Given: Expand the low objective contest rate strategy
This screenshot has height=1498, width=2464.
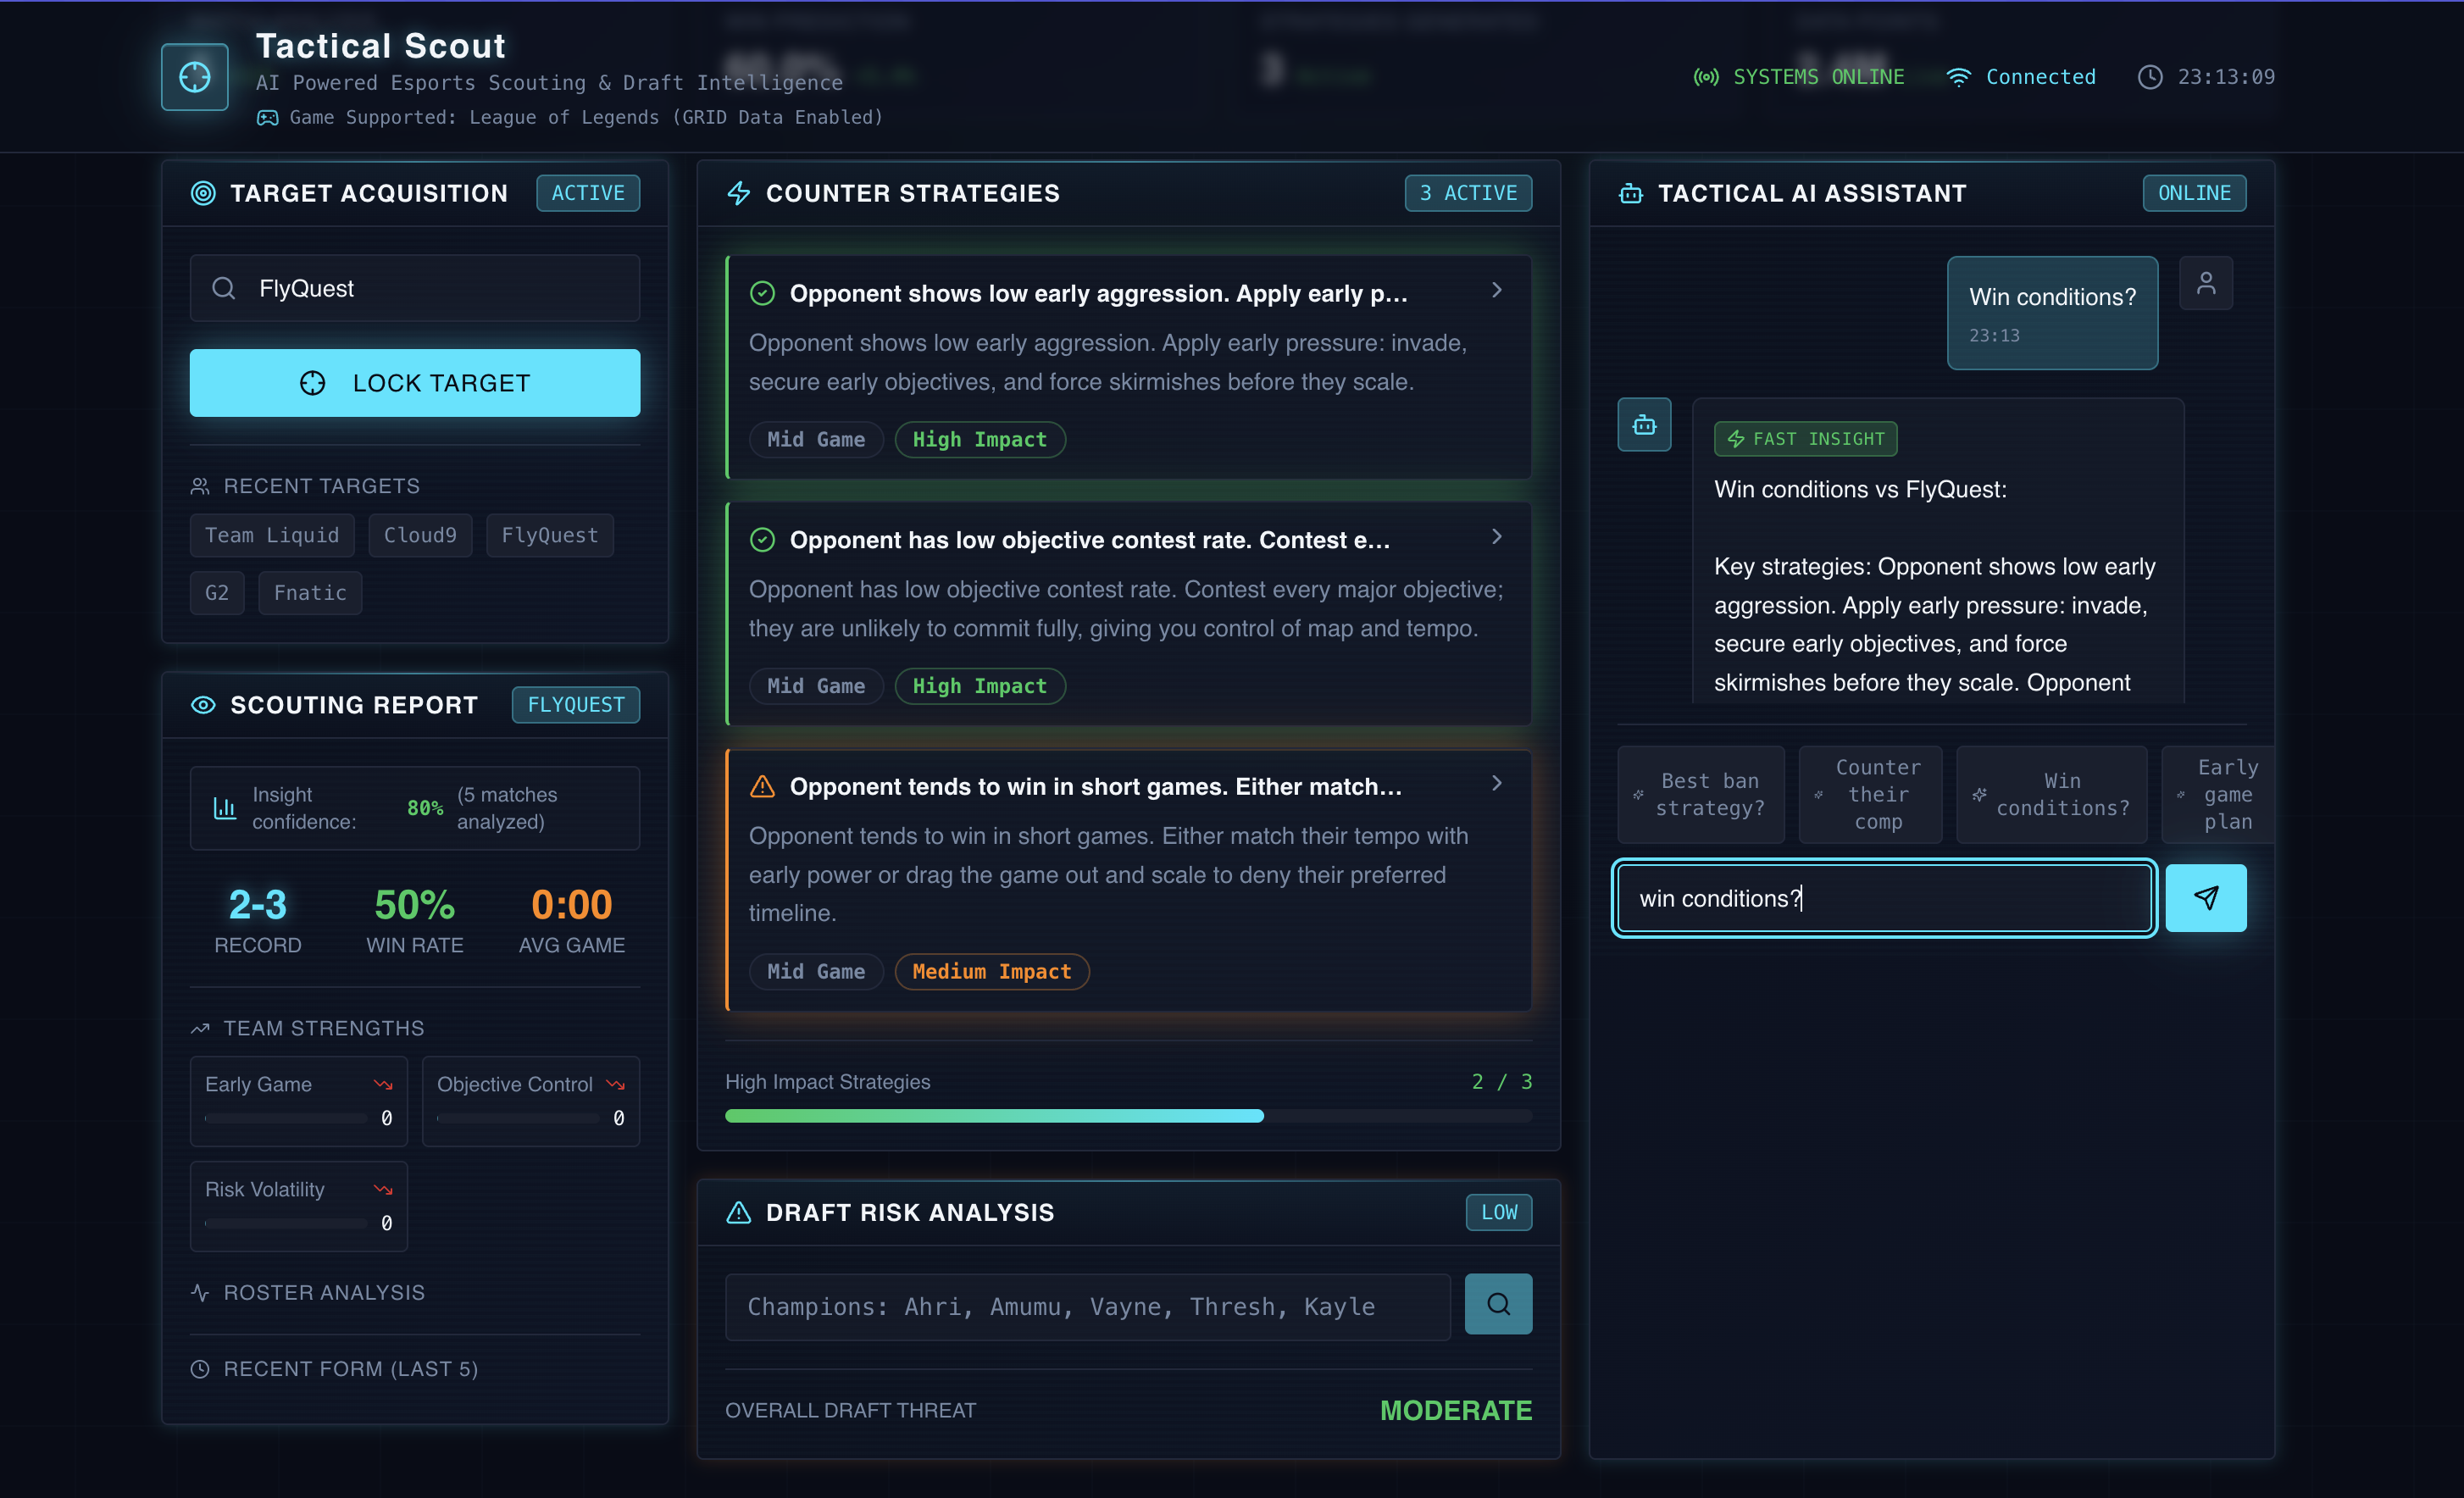Looking at the screenshot, I should pyautogui.click(x=1496, y=537).
